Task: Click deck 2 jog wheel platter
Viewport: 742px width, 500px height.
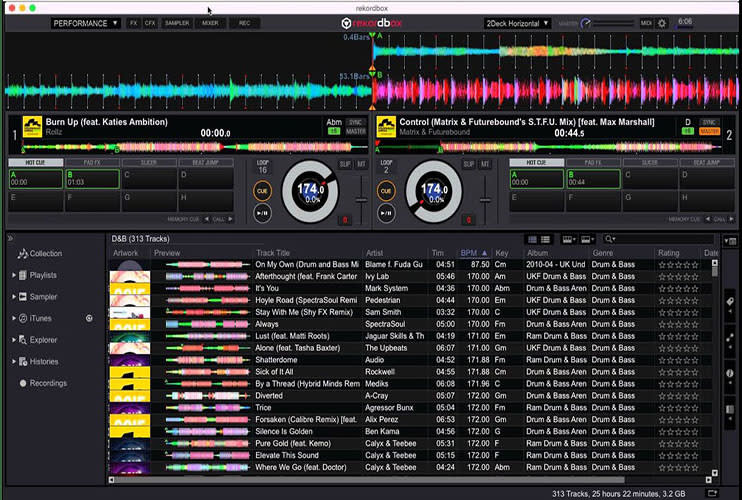Action: (x=433, y=192)
